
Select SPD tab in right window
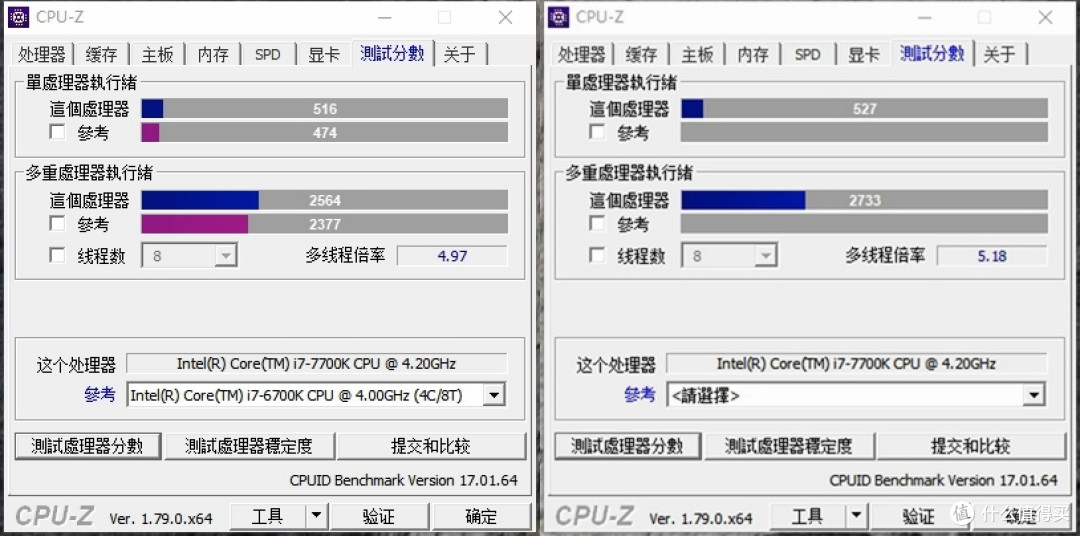pos(808,54)
